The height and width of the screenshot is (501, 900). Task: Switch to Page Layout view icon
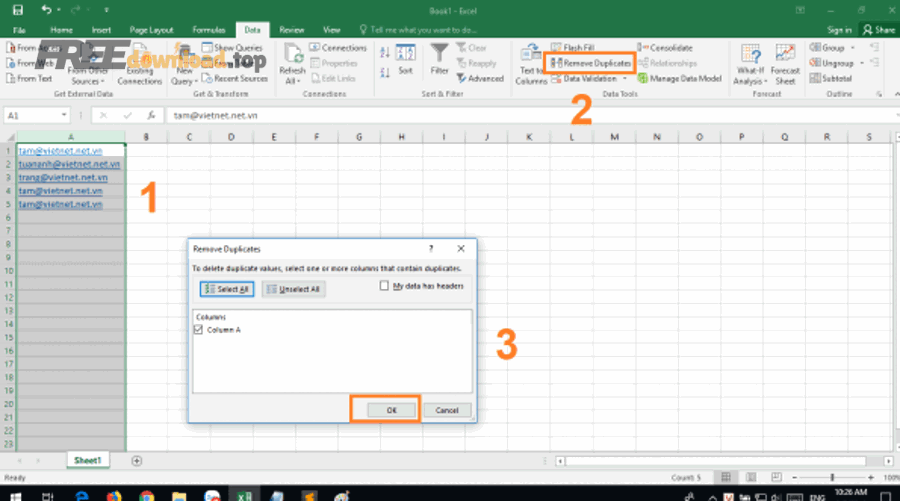tap(751, 477)
